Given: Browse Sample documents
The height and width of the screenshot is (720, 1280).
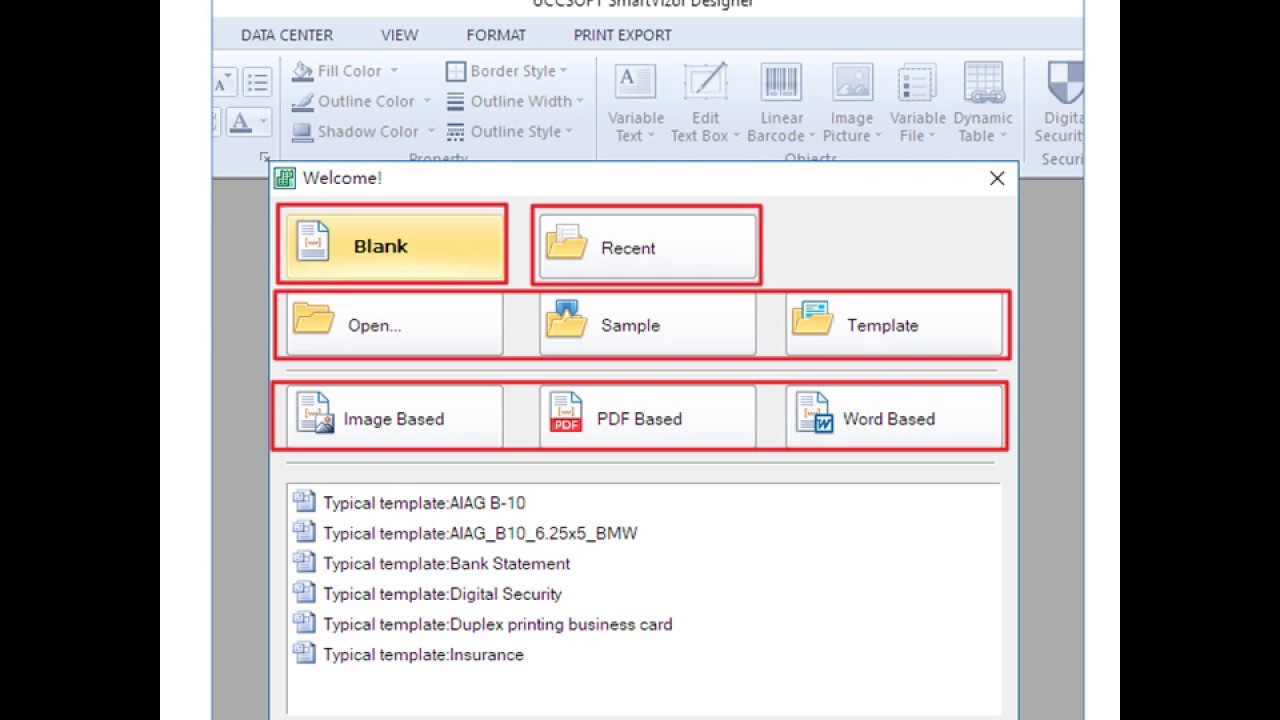Looking at the screenshot, I should point(648,325).
